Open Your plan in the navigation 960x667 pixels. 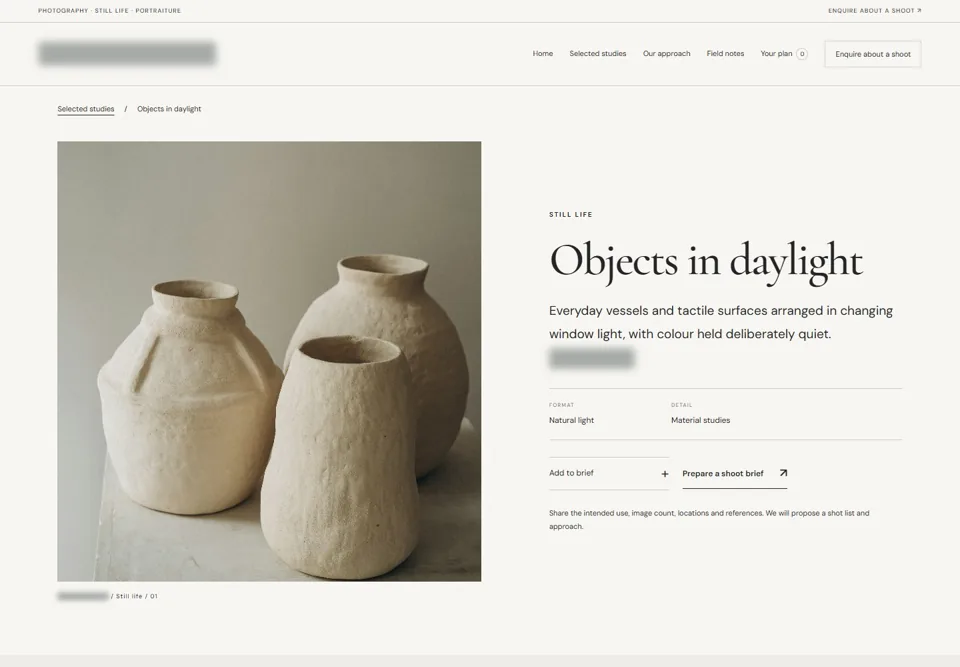pos(784,54)
